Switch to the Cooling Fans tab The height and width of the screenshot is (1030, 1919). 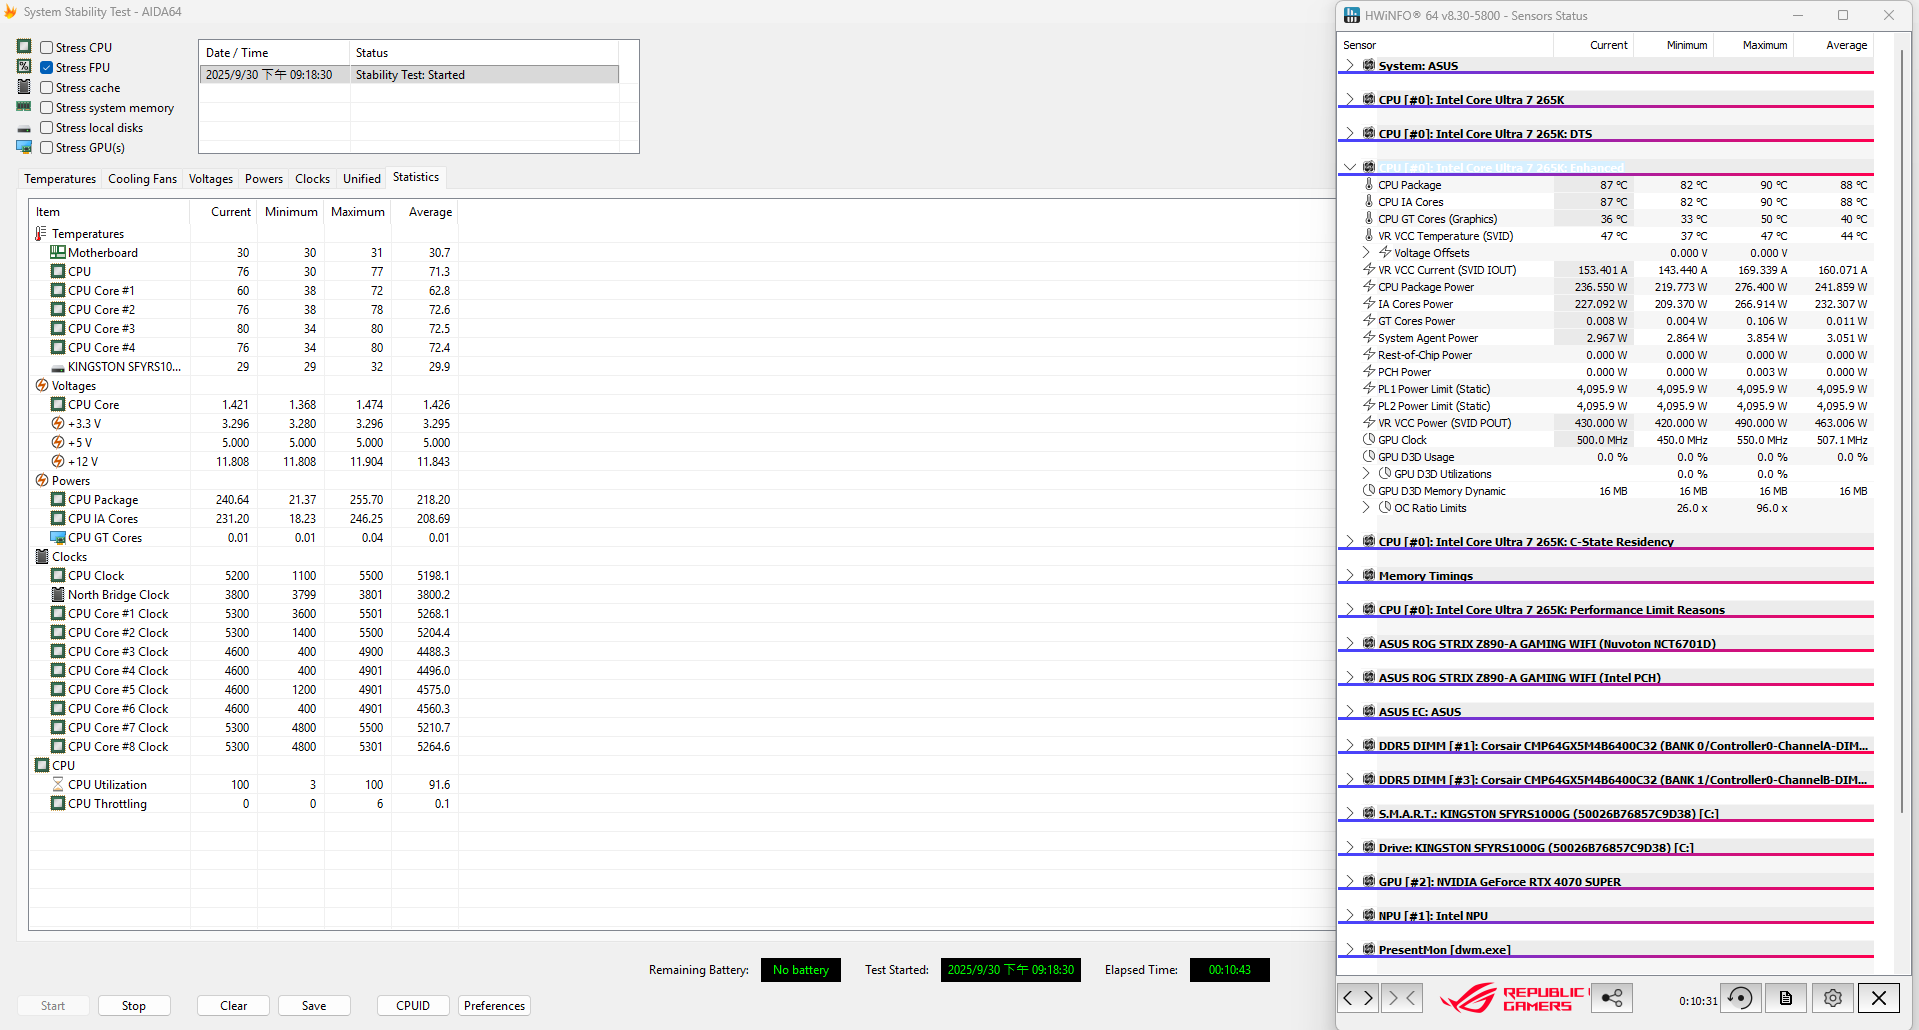click(x=142, y=179)
